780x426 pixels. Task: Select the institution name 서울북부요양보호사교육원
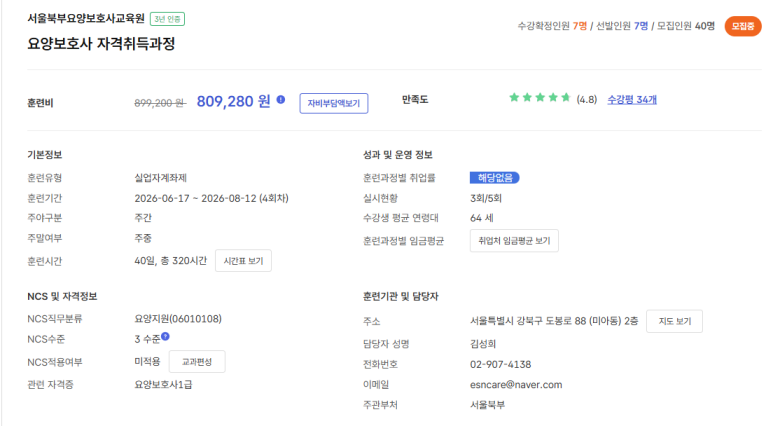[86, 18]
